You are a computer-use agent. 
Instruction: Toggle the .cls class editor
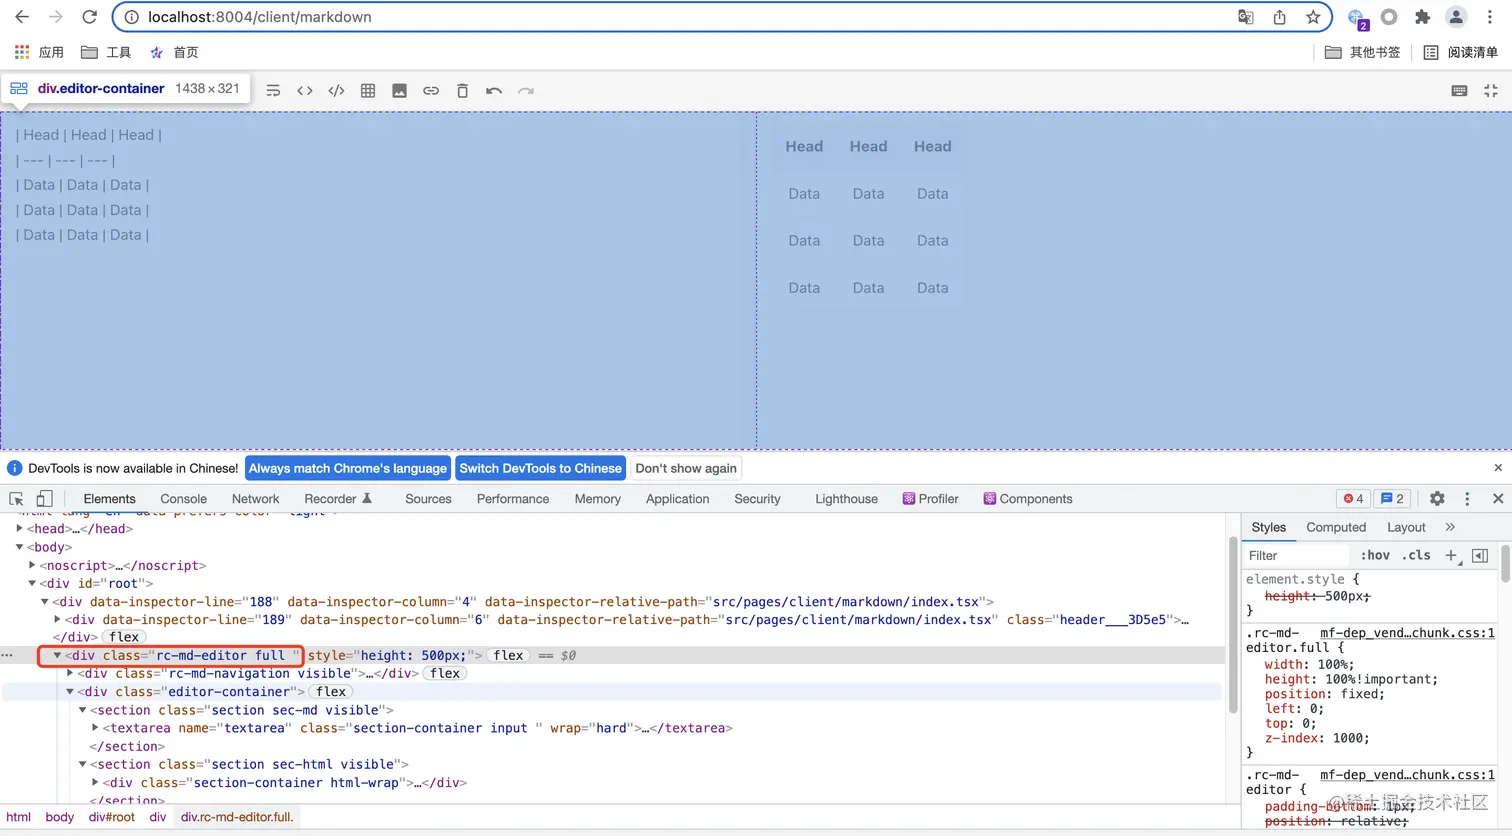pyautogui.click(x=1416, y=556)
